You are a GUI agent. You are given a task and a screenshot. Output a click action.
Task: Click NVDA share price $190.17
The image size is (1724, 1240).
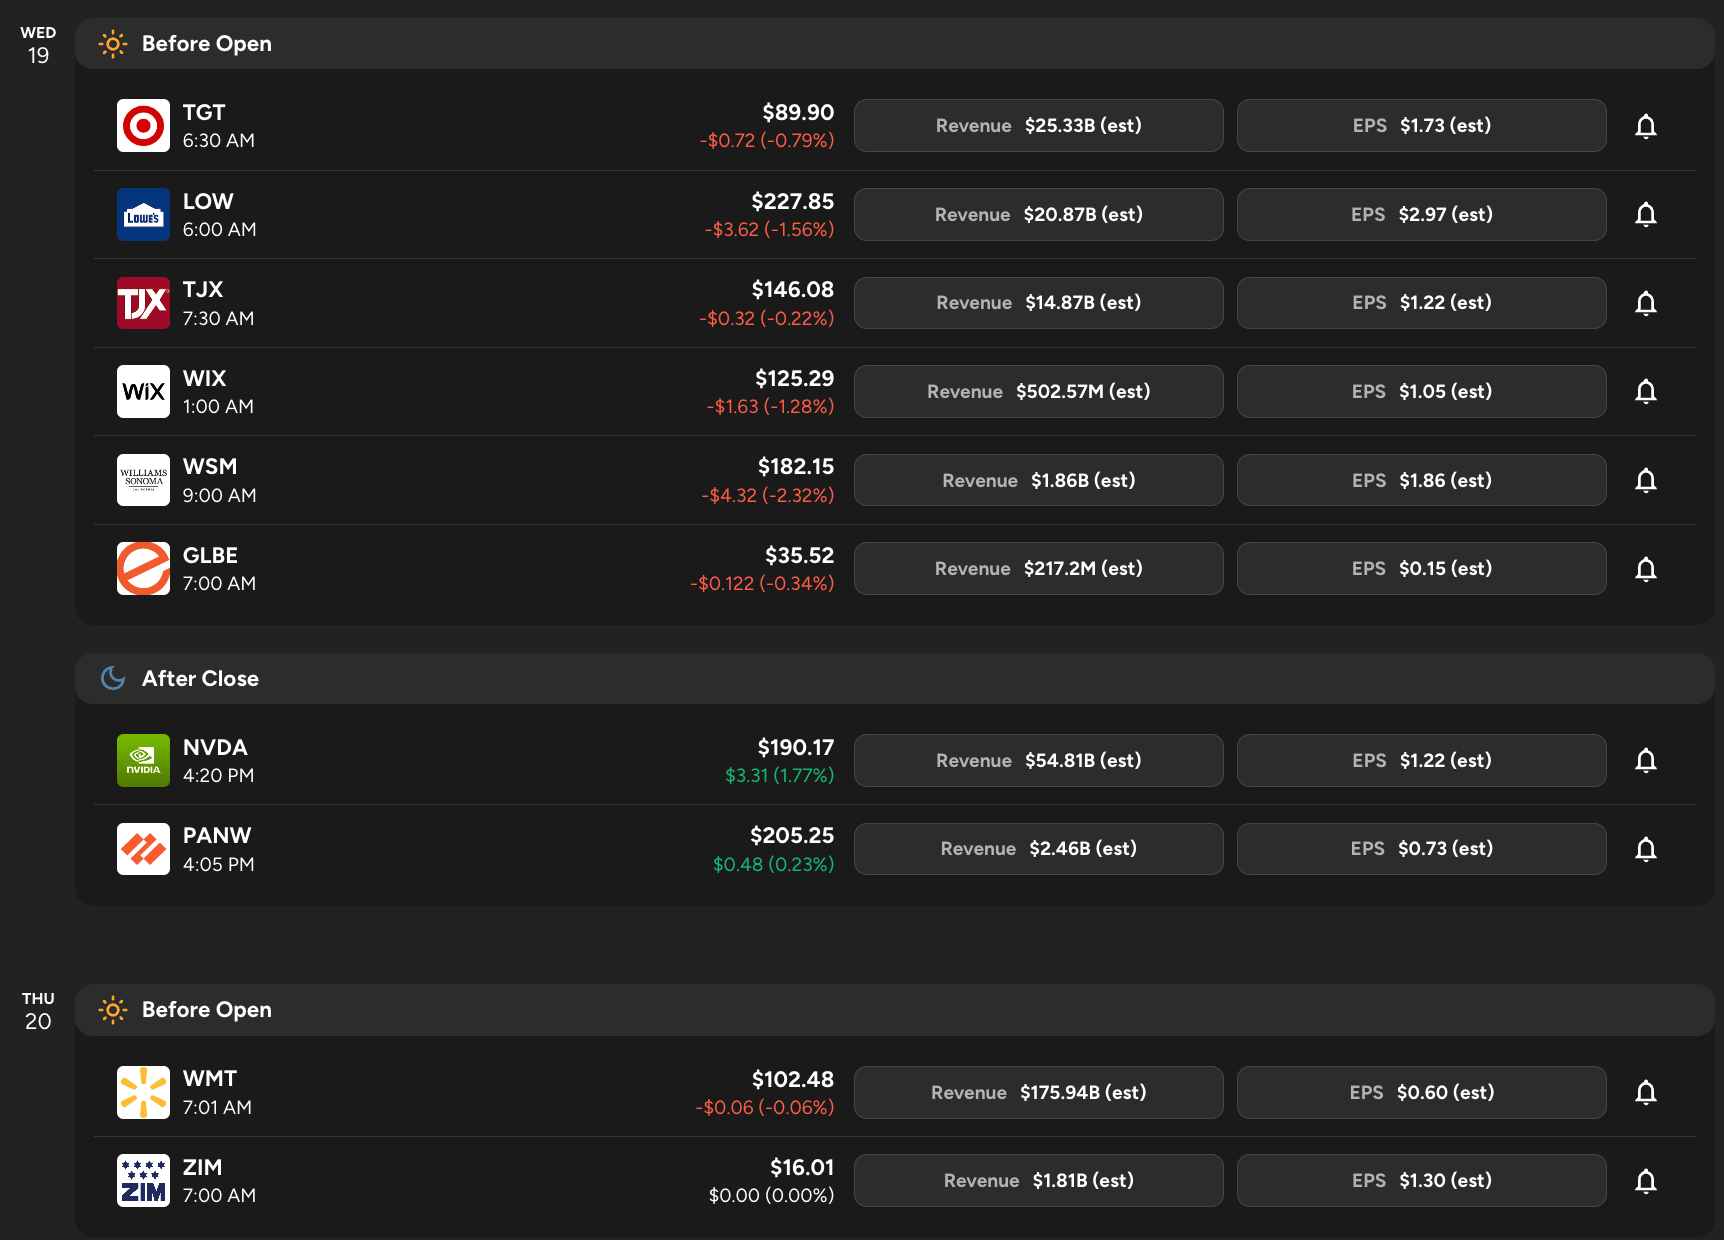point(796,747)
